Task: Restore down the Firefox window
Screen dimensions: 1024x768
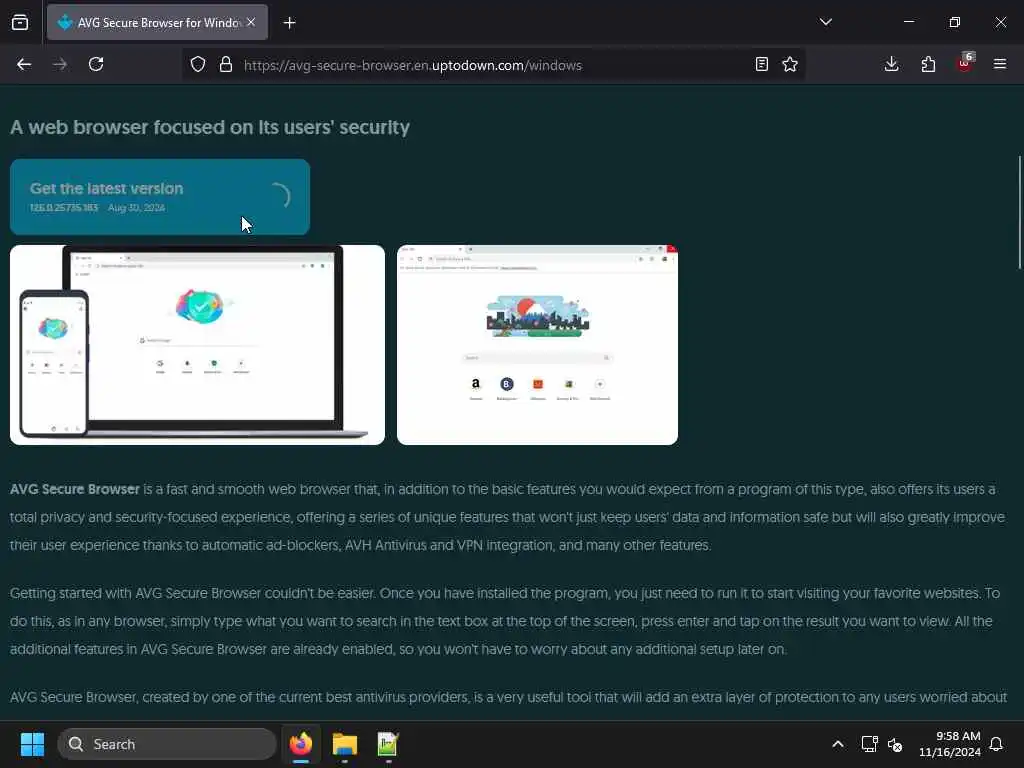Action: [955, 22]
